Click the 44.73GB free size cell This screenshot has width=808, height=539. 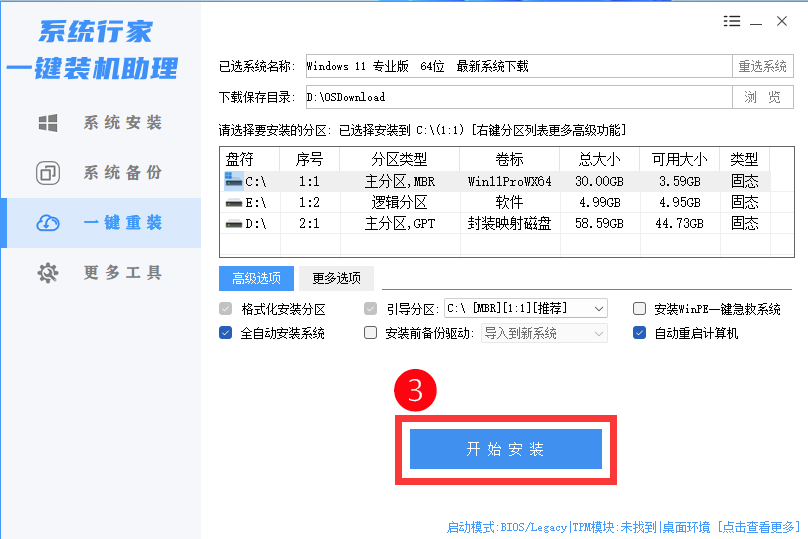[680, 224]
